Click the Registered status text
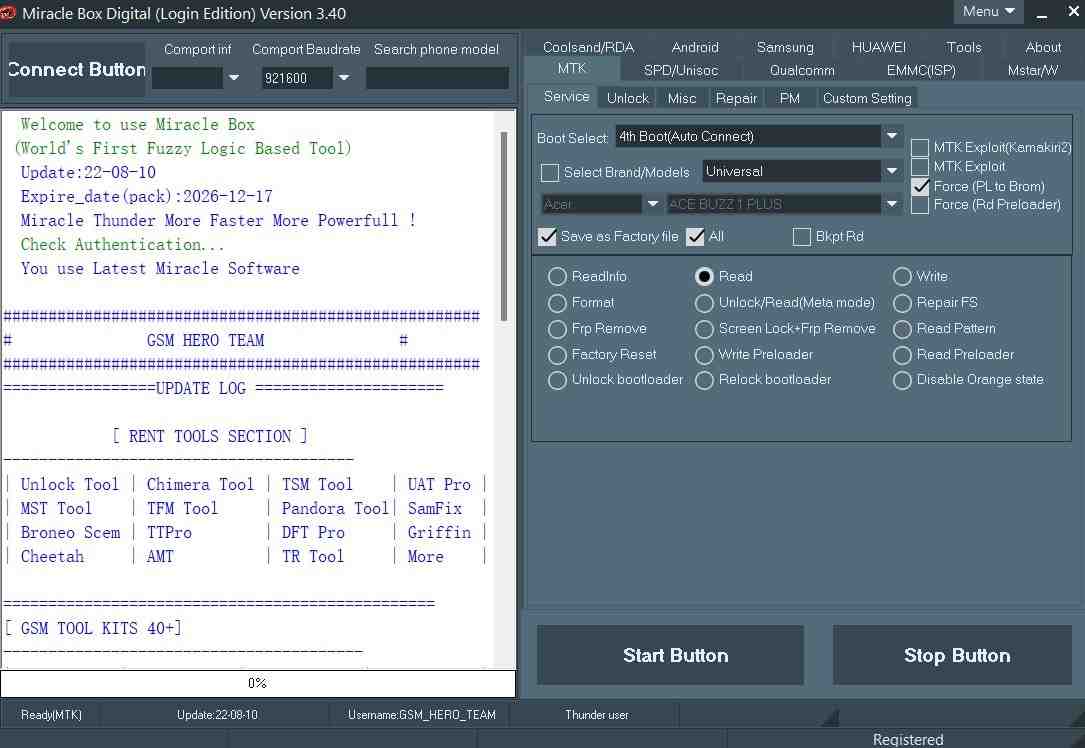Viewport: 1085px width, 748px height. pos(907,740)
